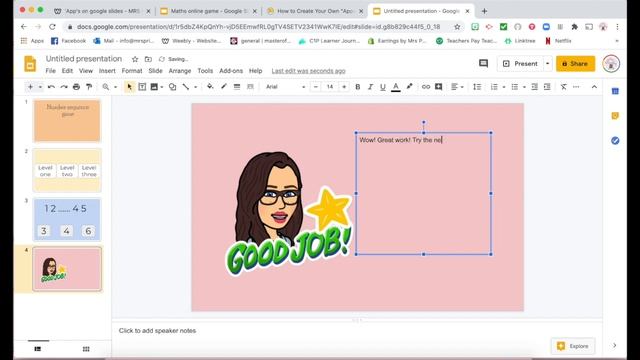This screenshot has width=640, height=360.
Task: Click the three-dot more options icon
Action: pos(576,87)
